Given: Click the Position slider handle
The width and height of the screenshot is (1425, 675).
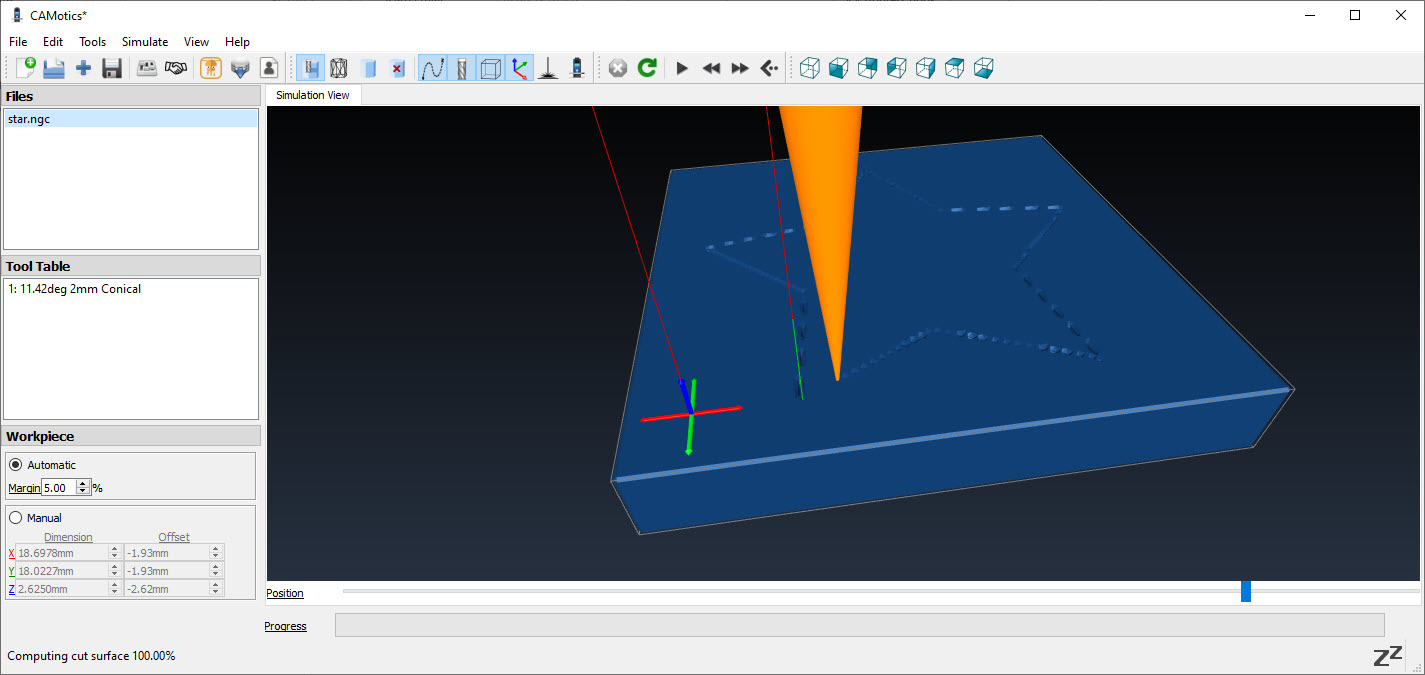Looking at the screenshot, I should [x=1246, y=592].
